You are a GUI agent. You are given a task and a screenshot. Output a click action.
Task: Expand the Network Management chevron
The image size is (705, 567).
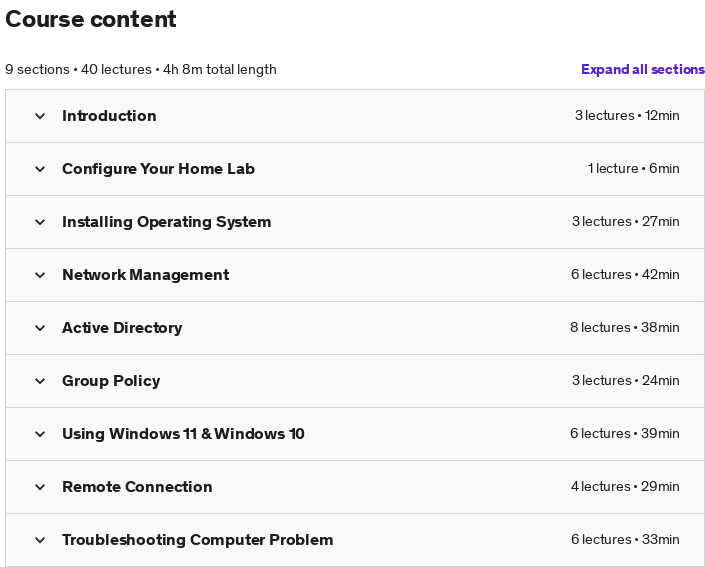(40, 275)
